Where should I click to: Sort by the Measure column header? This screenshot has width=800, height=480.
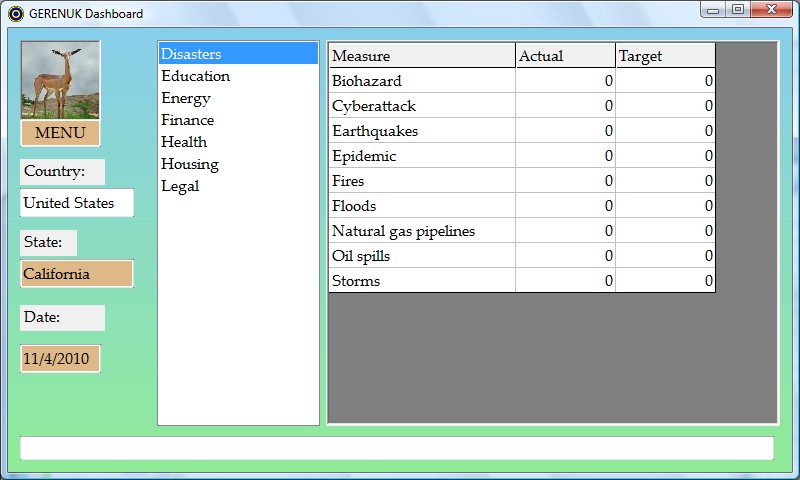click(x=421, y=56)
